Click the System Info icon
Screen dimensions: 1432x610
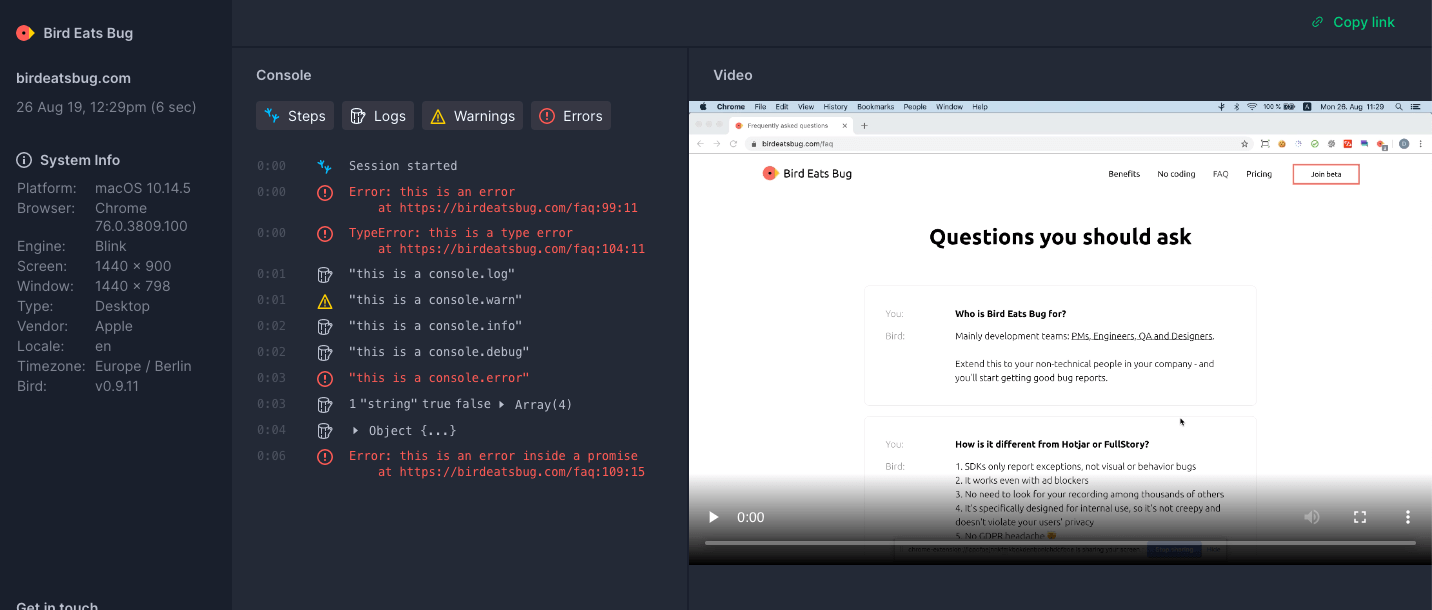click(24, 160)
